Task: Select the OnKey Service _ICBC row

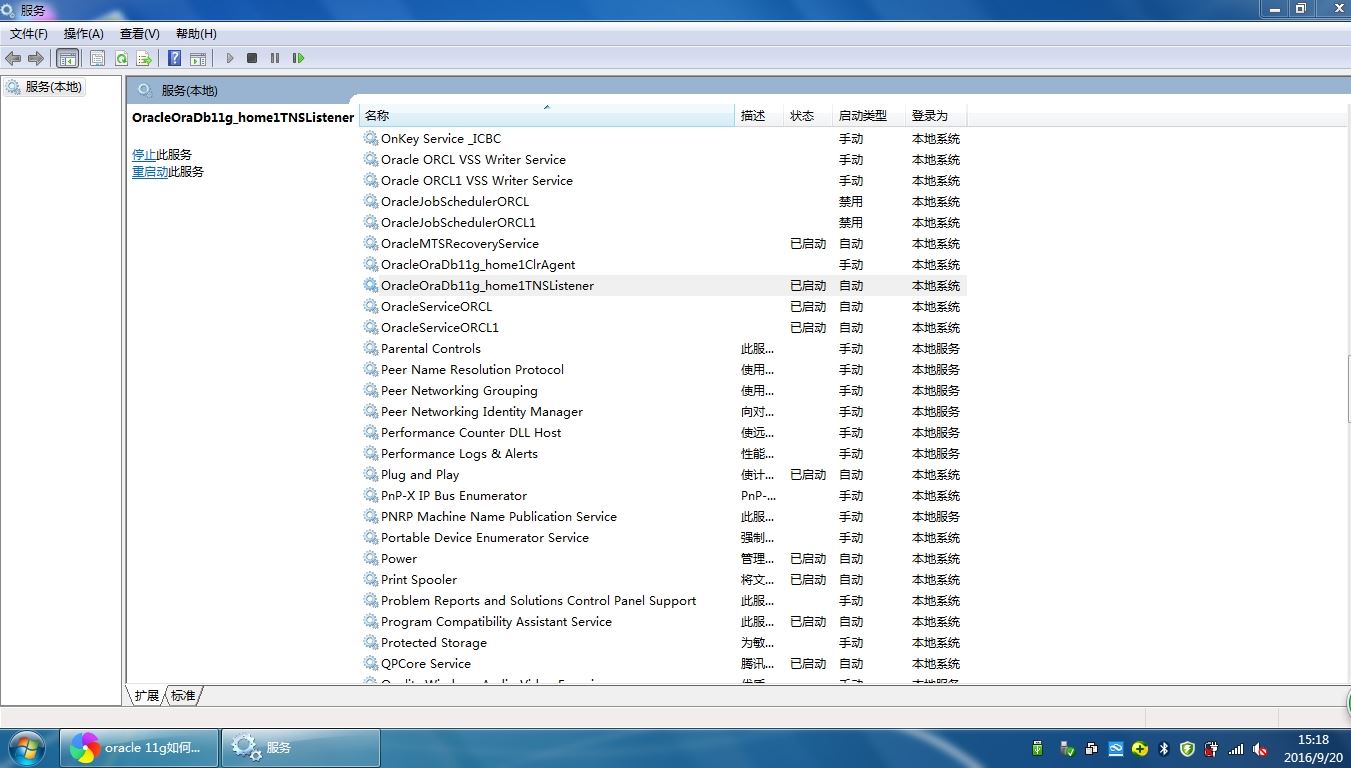Action: tap(664, 139)
